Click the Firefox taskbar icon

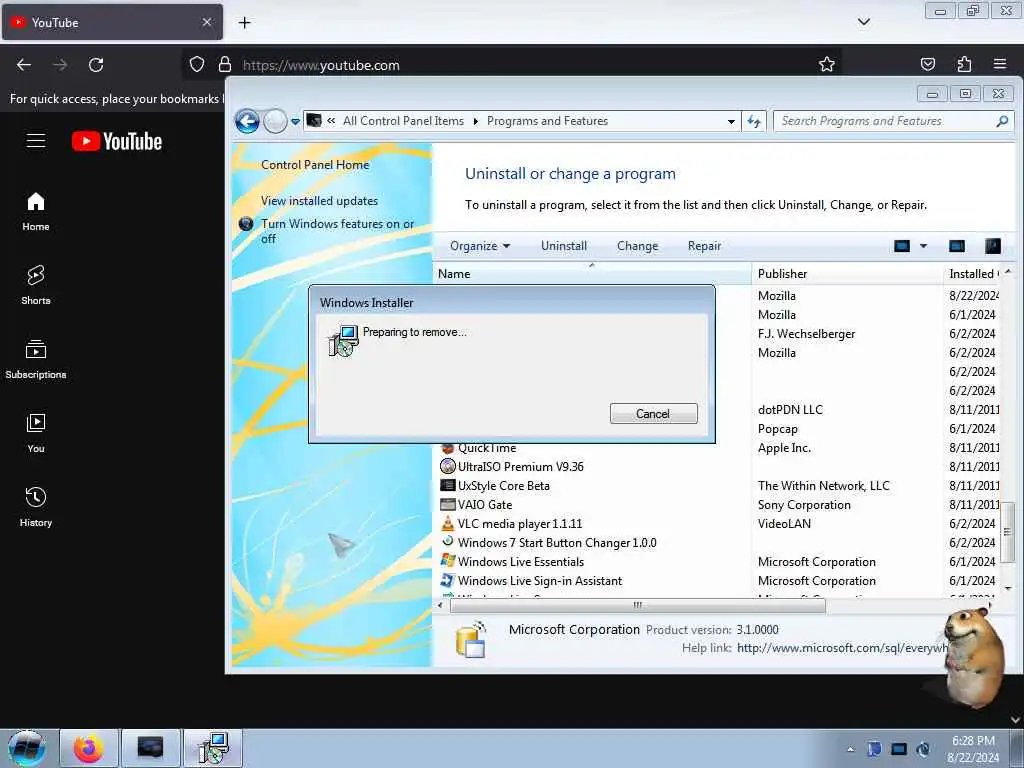click(88, 748)
